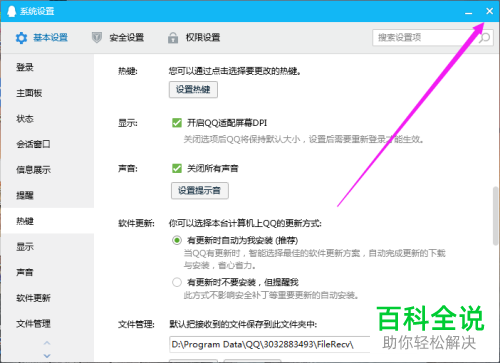500x363 pixels.
Task: Open 文件管理 from the sidebar
Action: click(48, 323)
